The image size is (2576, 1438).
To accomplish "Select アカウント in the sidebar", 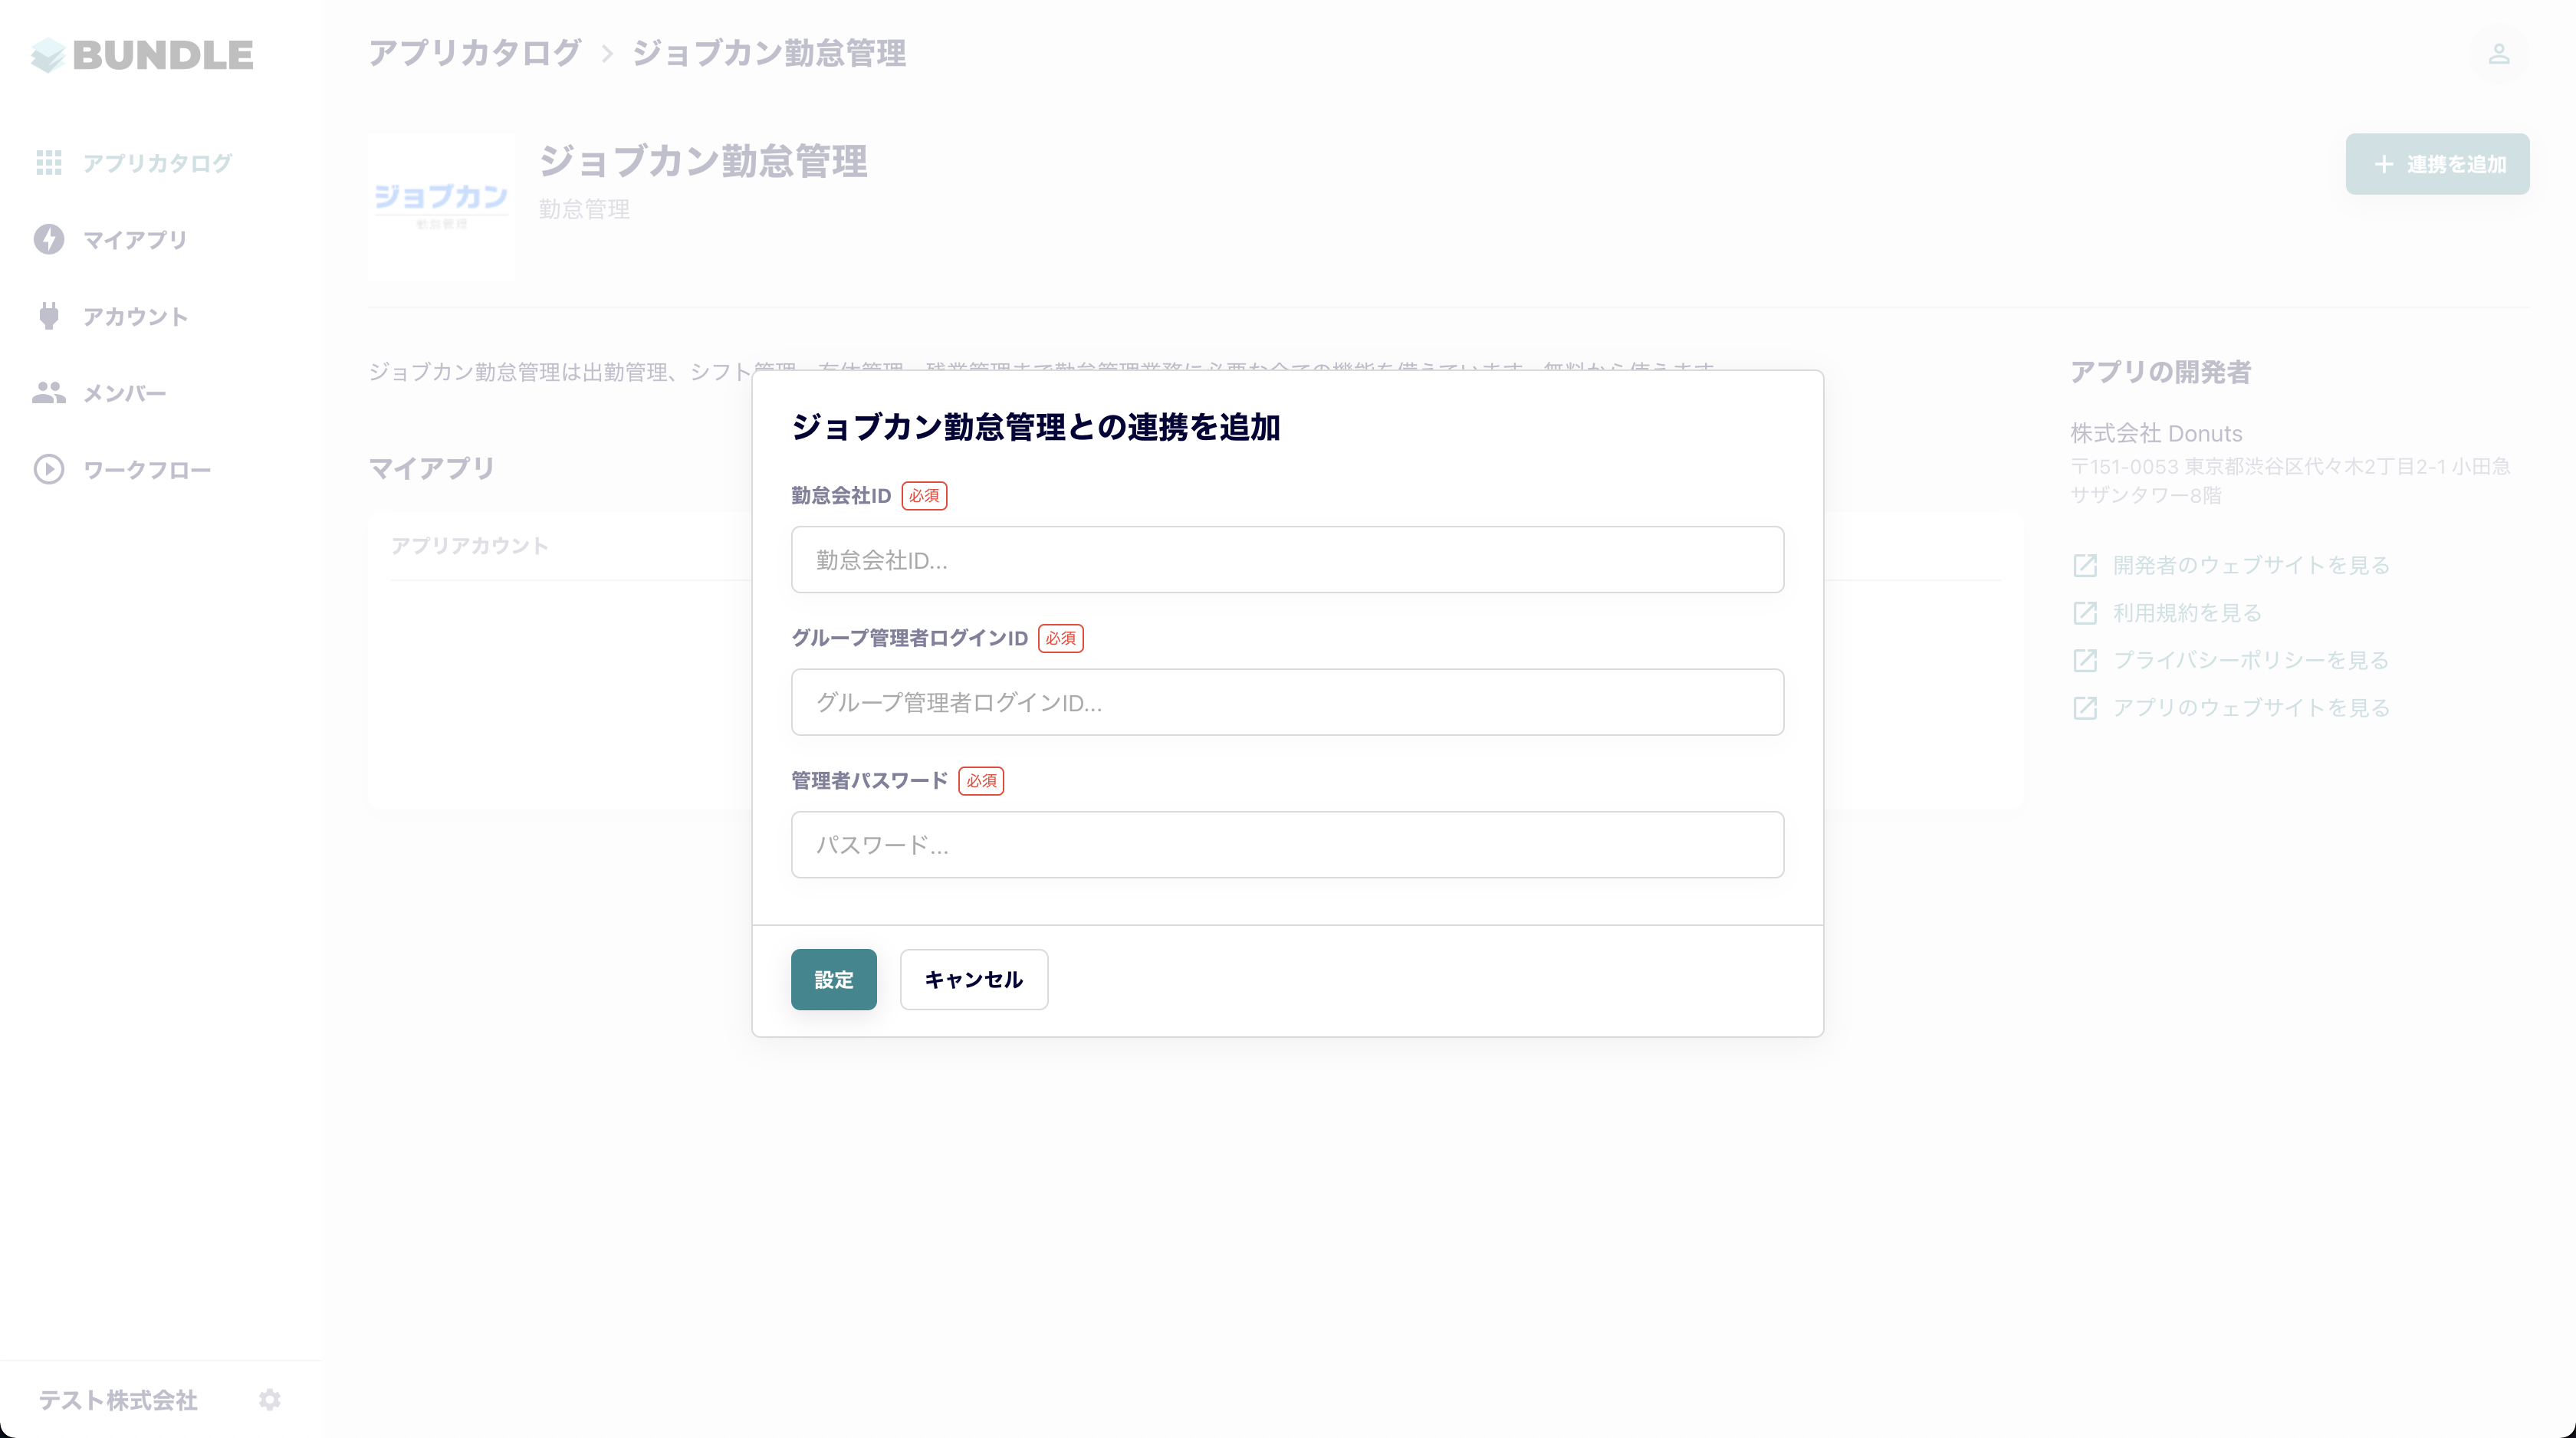I will [135, 317].
